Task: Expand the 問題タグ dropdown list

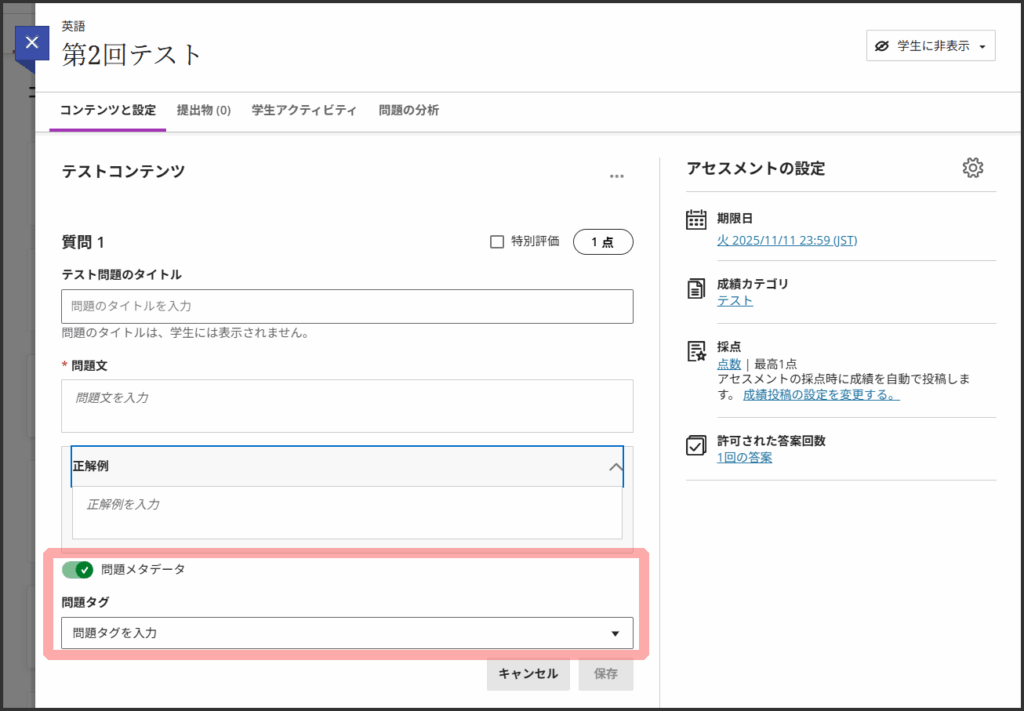Action: 615,633
